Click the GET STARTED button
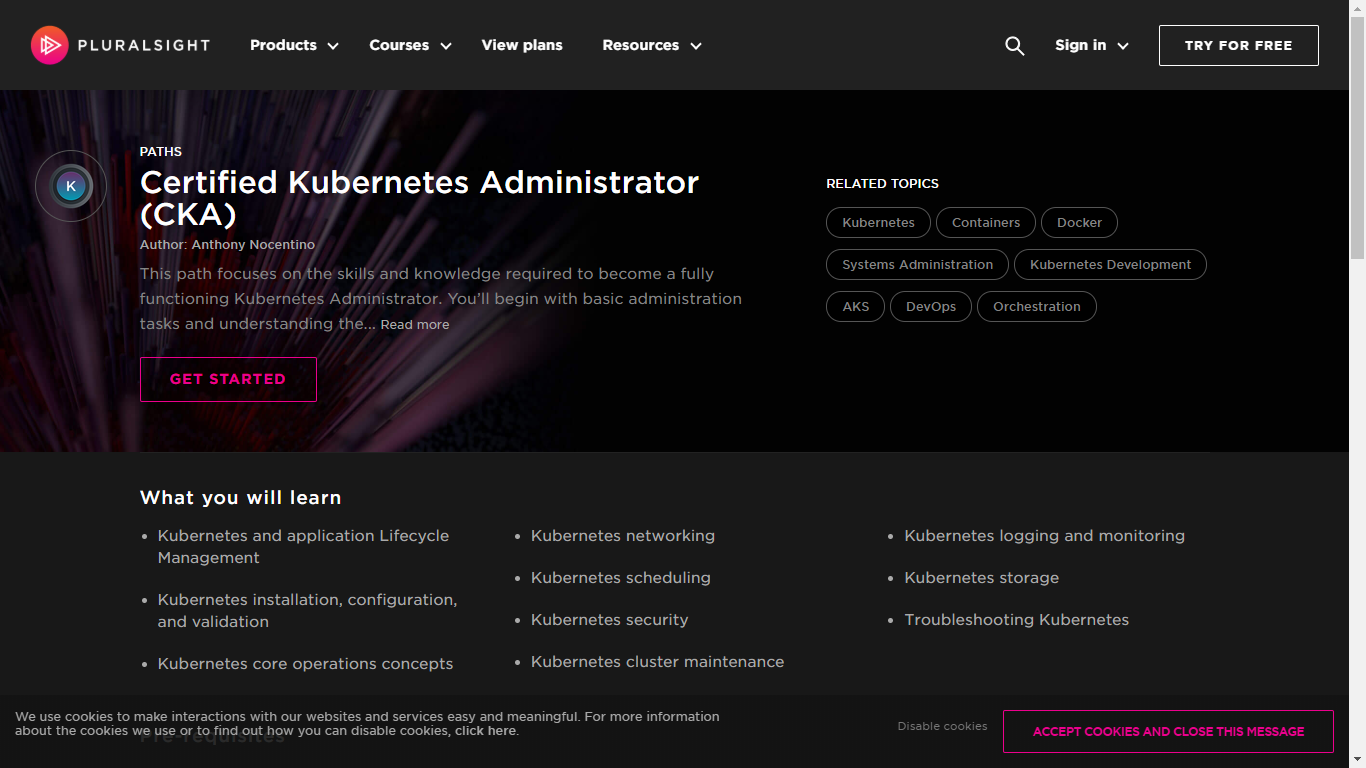Image resolution: width=1366 pixels, height=768 pixels. pyautogui.click(x=228, y=379)
